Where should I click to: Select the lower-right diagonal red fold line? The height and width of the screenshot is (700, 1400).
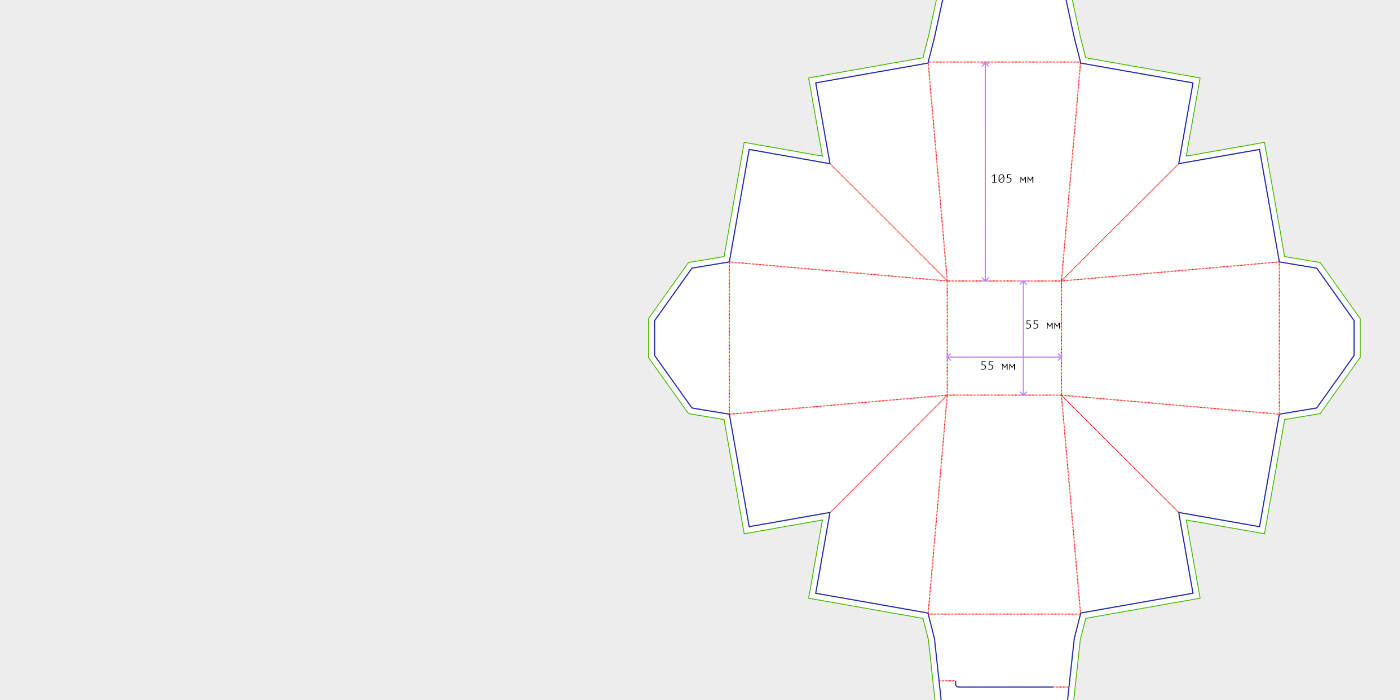tap(1120, 454)
